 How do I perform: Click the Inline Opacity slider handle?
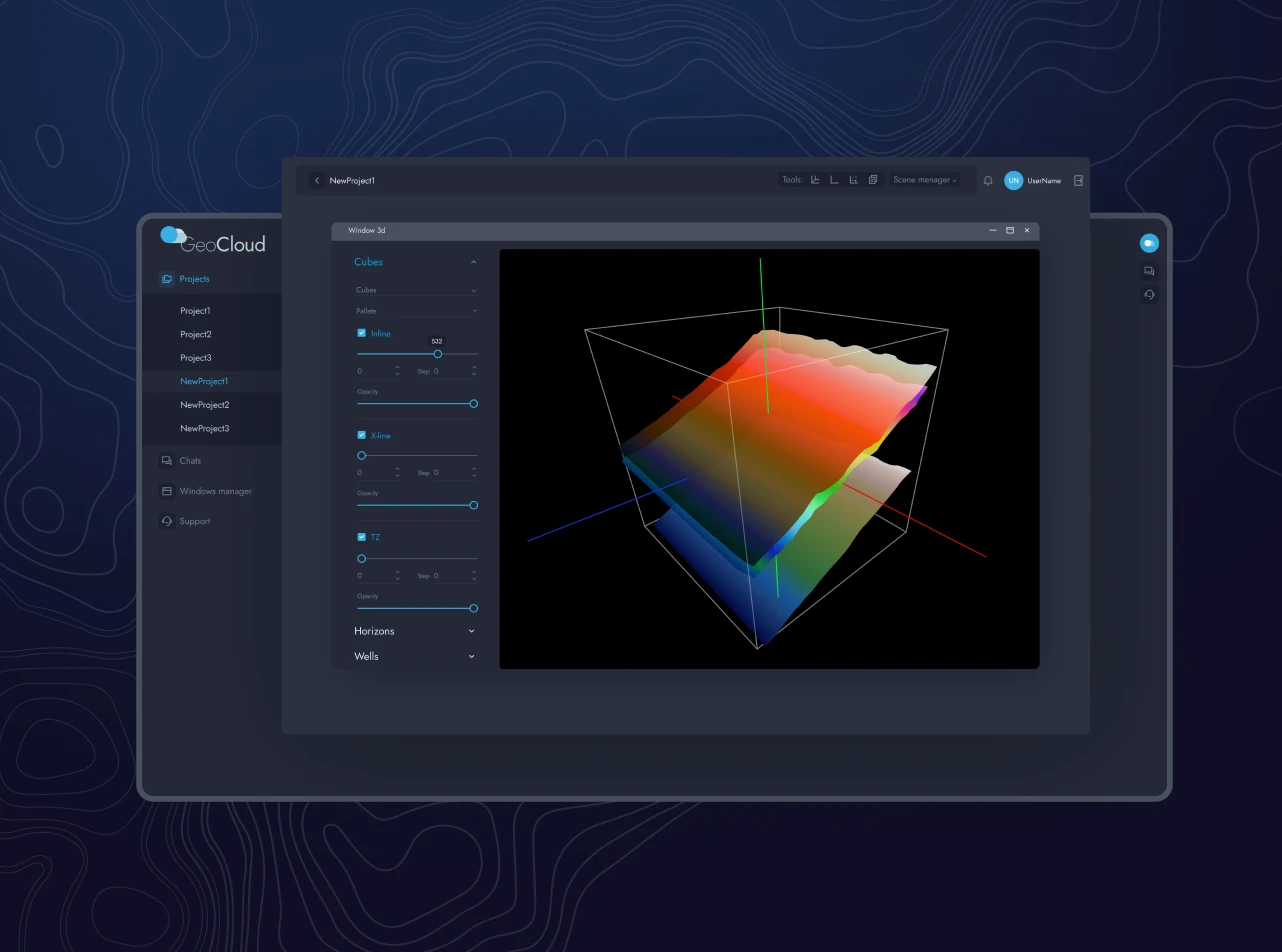[474, 404]
